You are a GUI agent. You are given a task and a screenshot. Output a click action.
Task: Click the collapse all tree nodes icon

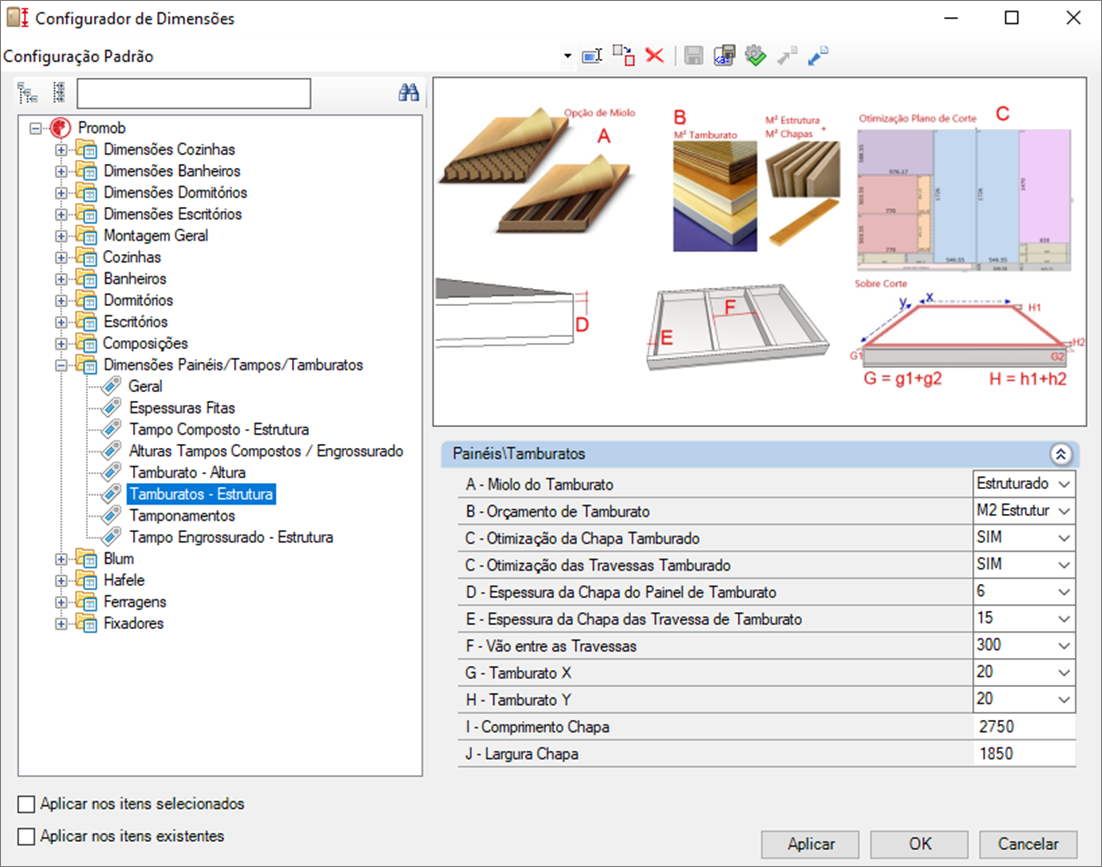point(58,93)
